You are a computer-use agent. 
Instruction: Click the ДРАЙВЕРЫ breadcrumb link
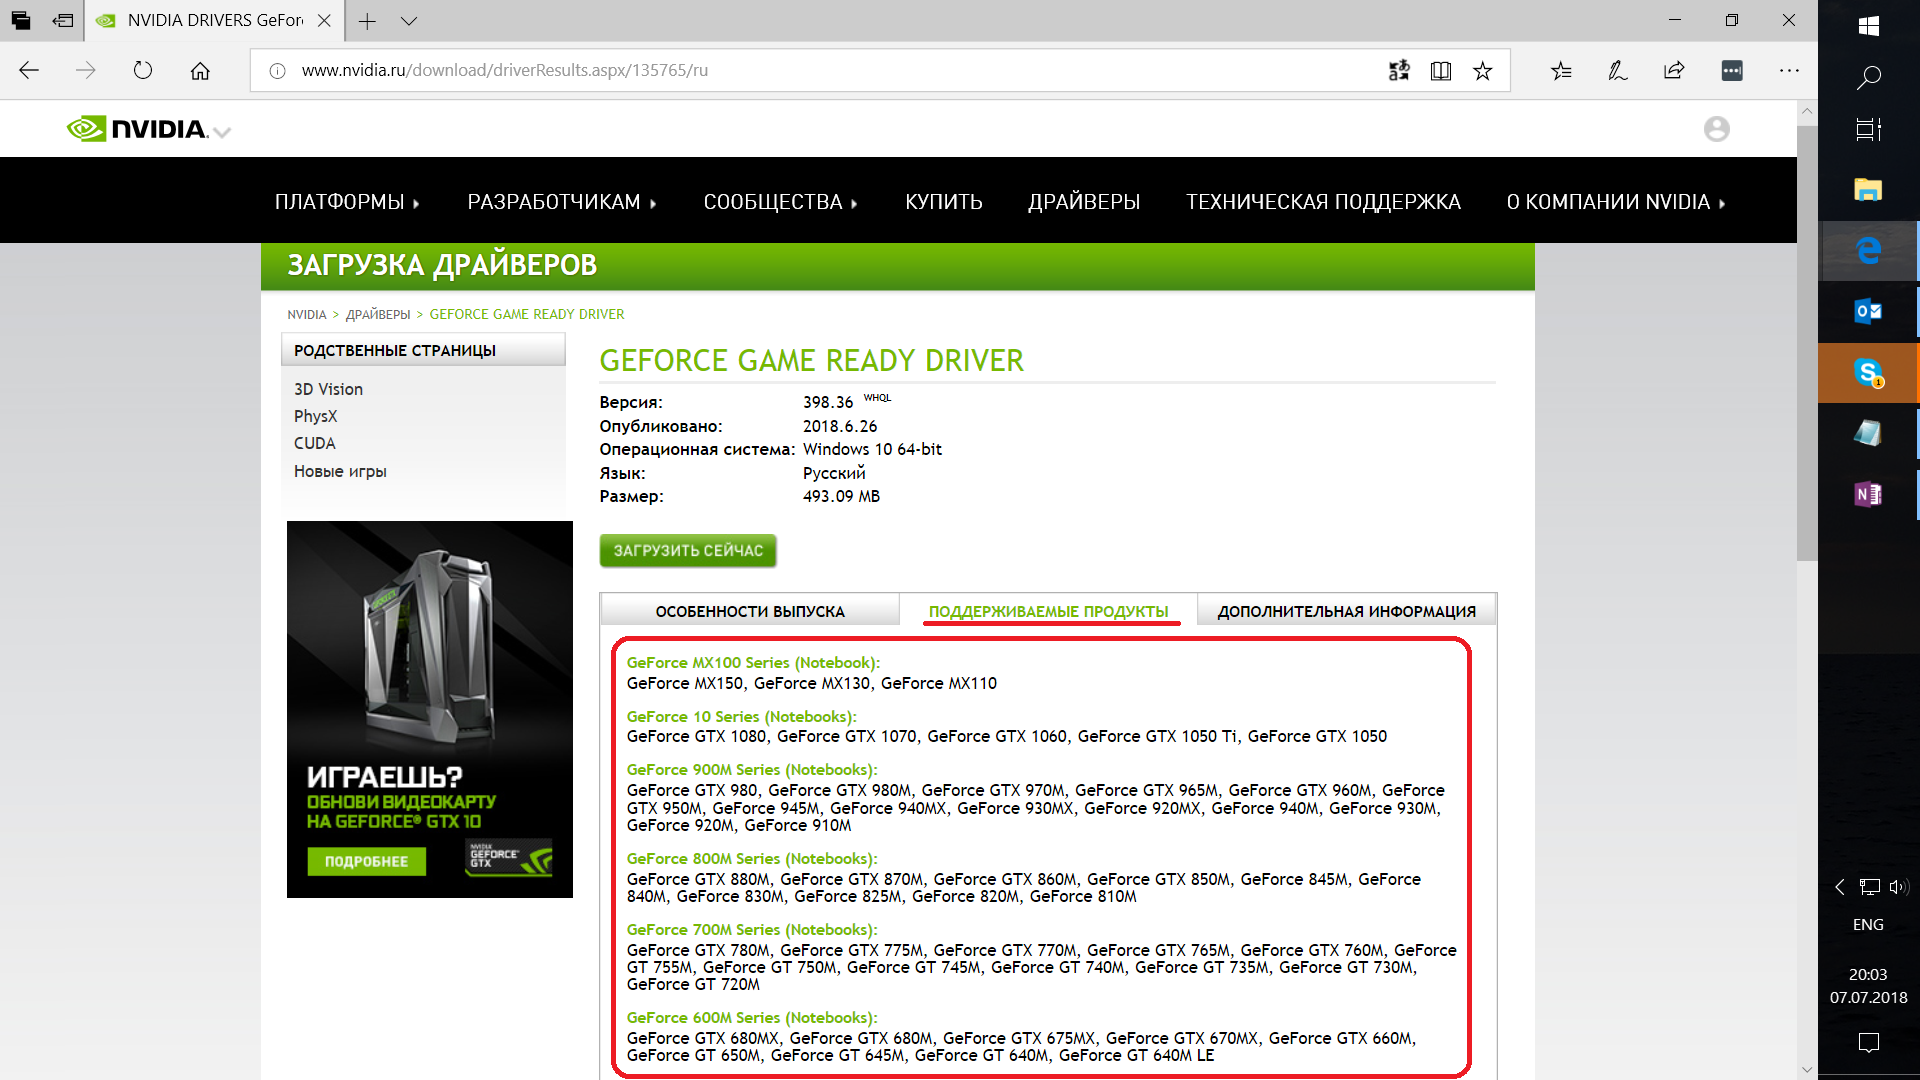(x=378, y=314)
